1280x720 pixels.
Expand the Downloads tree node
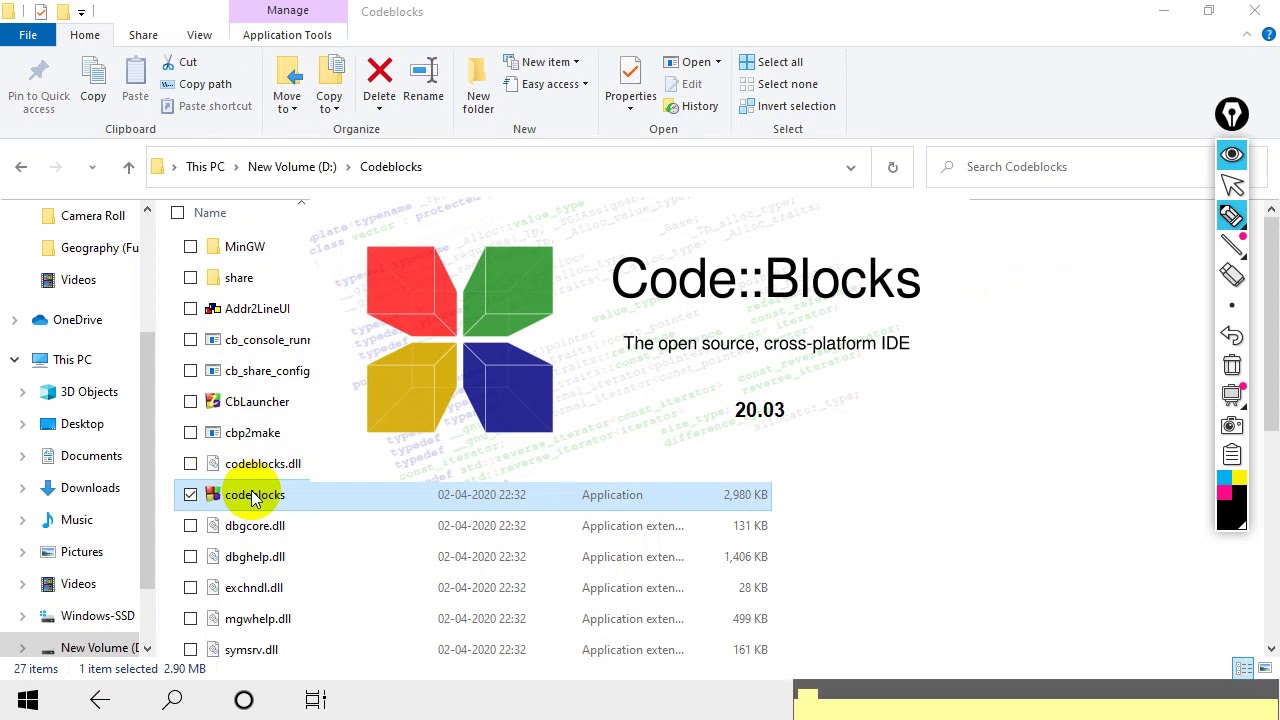pyautogui.click(x=22, y=488)
